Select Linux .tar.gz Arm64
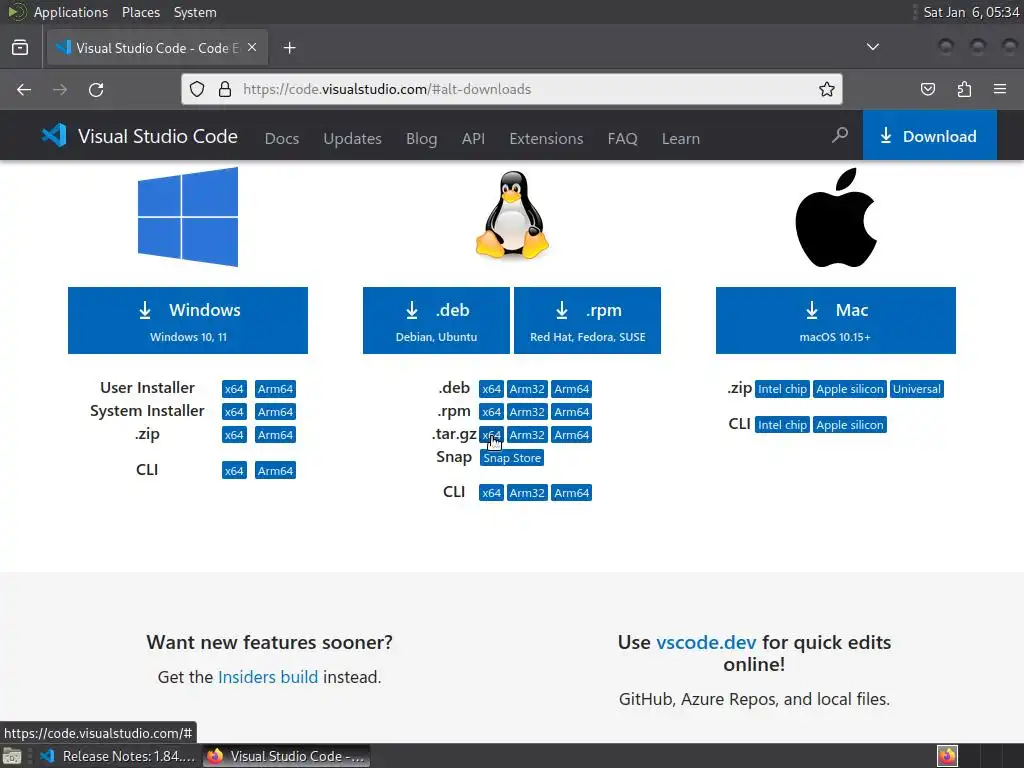 tap(571, 435)
